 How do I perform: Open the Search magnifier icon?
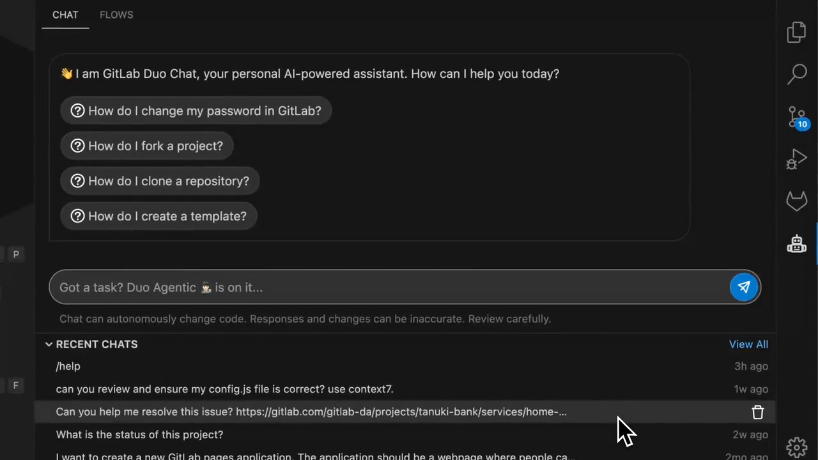tap(797, 74)
